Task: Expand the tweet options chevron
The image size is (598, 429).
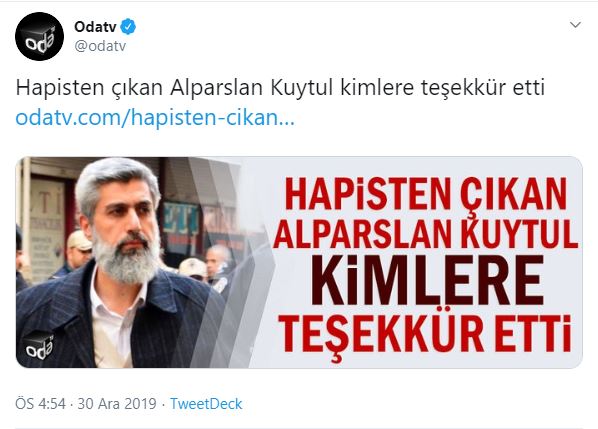Action: pos(575,25)
